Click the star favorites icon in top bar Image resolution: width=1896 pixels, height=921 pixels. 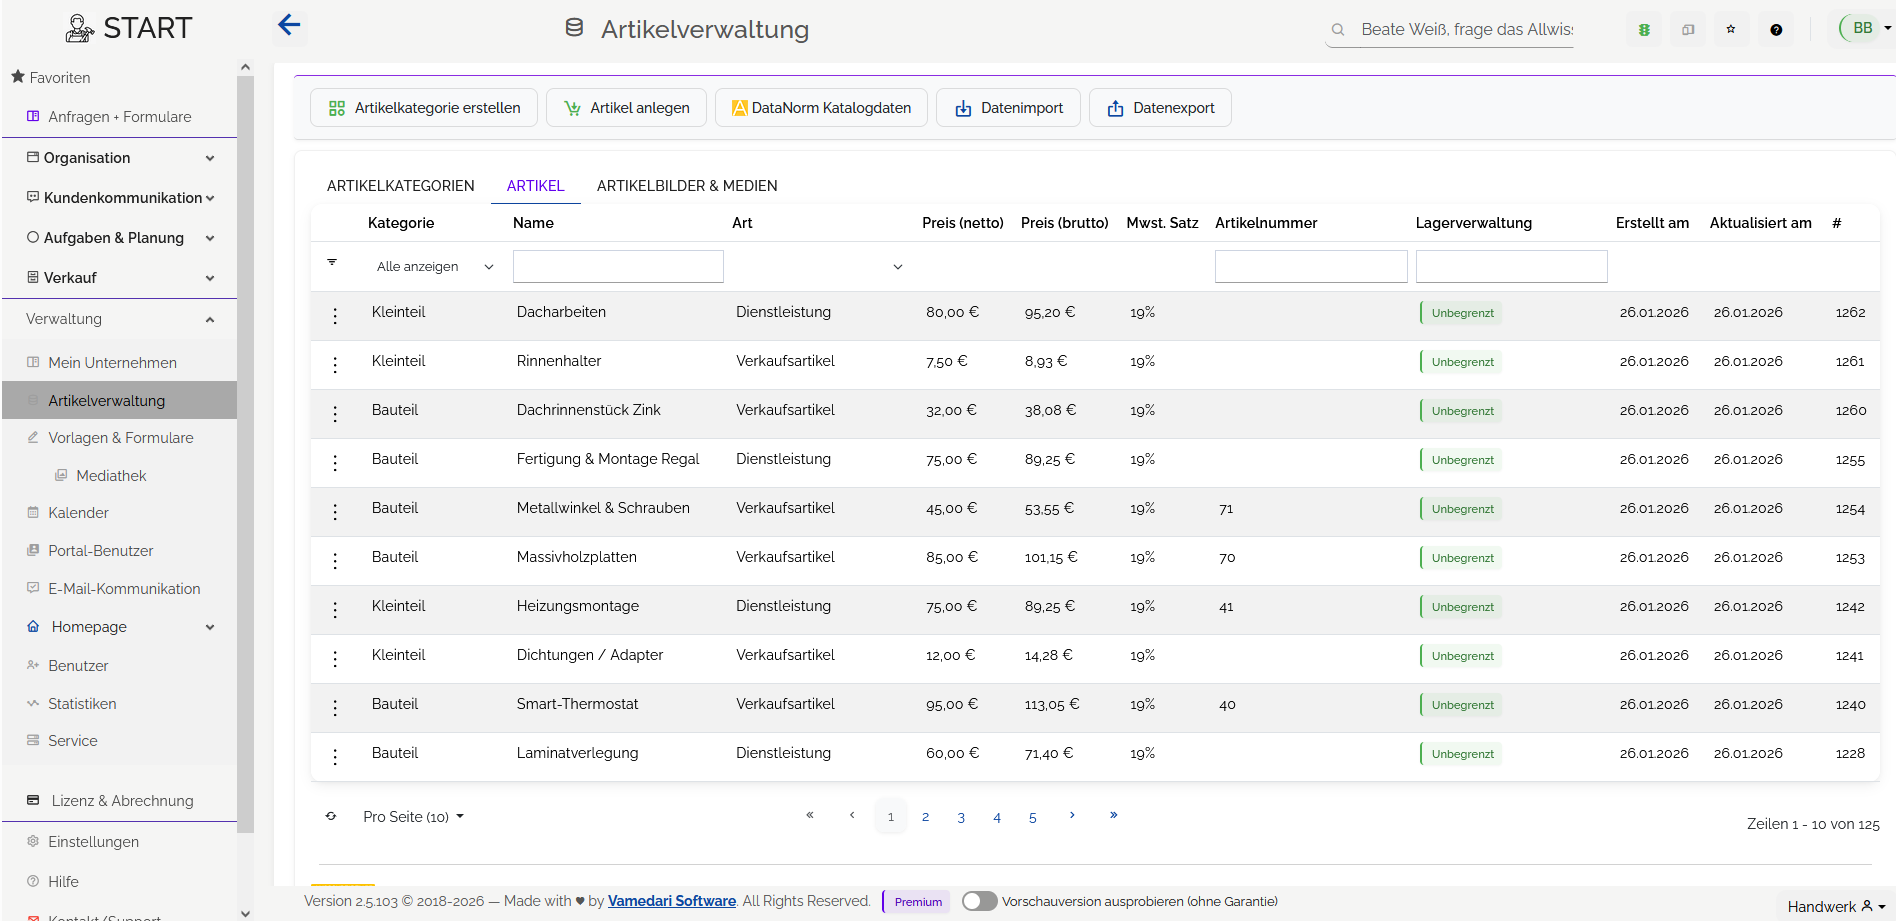click(1731, 29)
